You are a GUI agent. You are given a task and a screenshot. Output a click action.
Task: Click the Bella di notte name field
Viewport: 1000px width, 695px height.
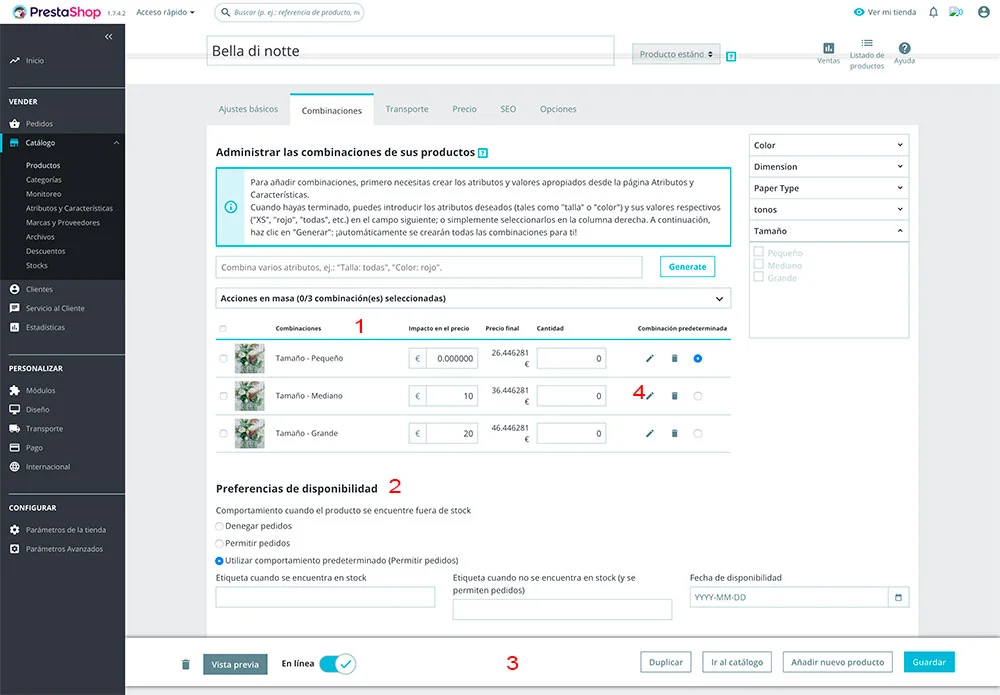tap(410, 51)
